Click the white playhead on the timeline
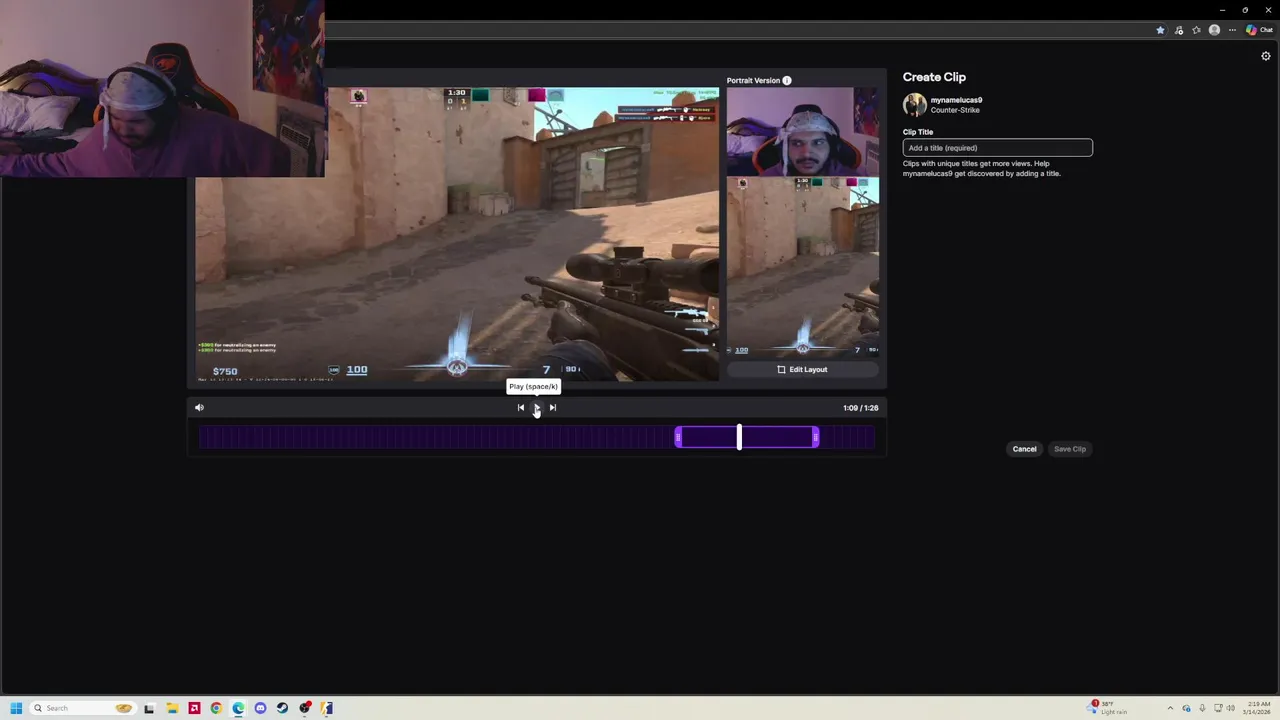Viewport: 1280px width, 720px height. 739,437
